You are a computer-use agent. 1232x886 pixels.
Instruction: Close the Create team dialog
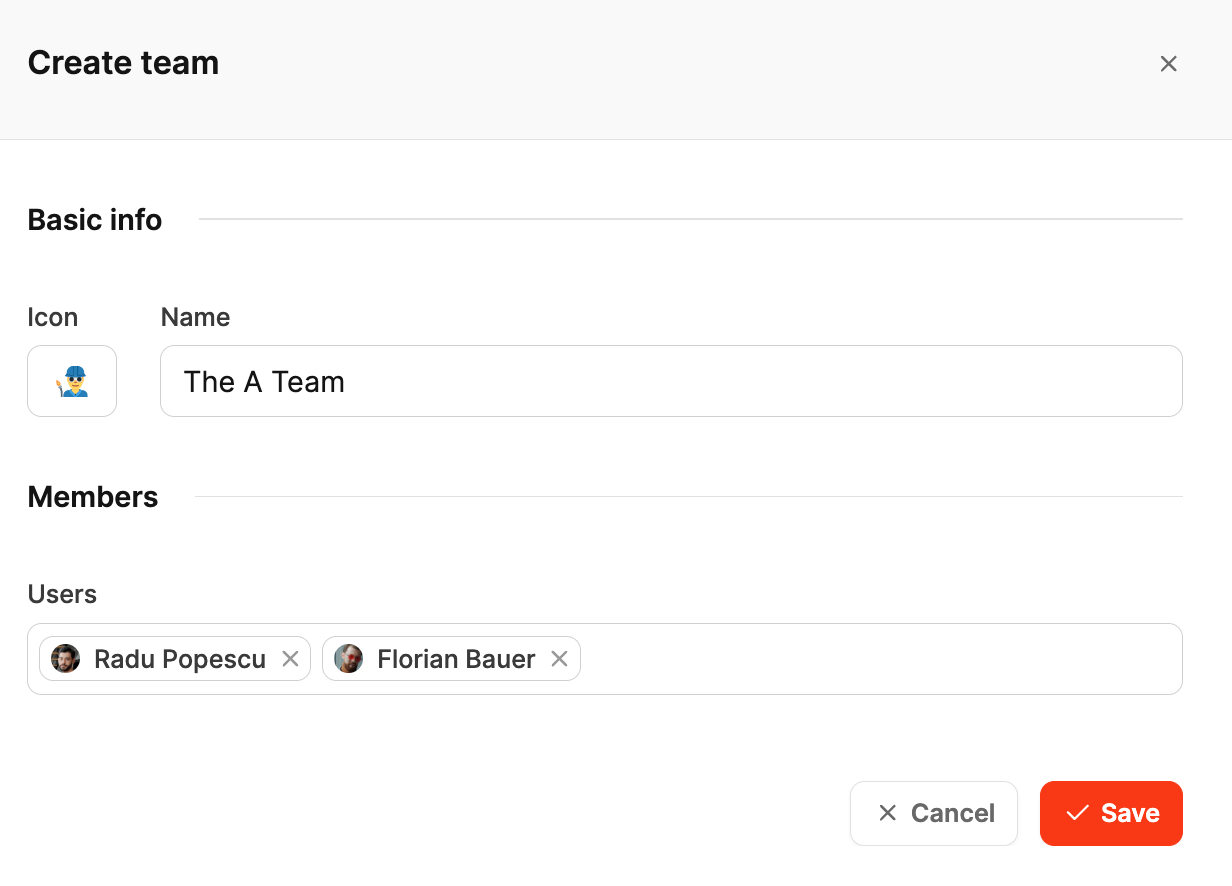pos(1168,64)
